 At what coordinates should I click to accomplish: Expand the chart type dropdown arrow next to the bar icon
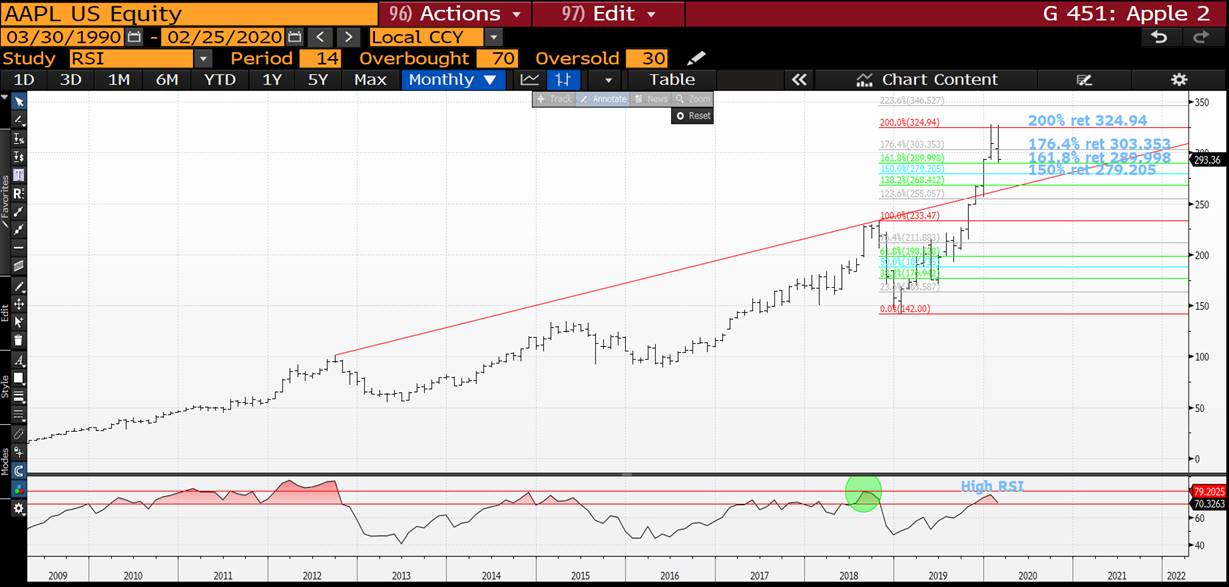click(608, 80)
